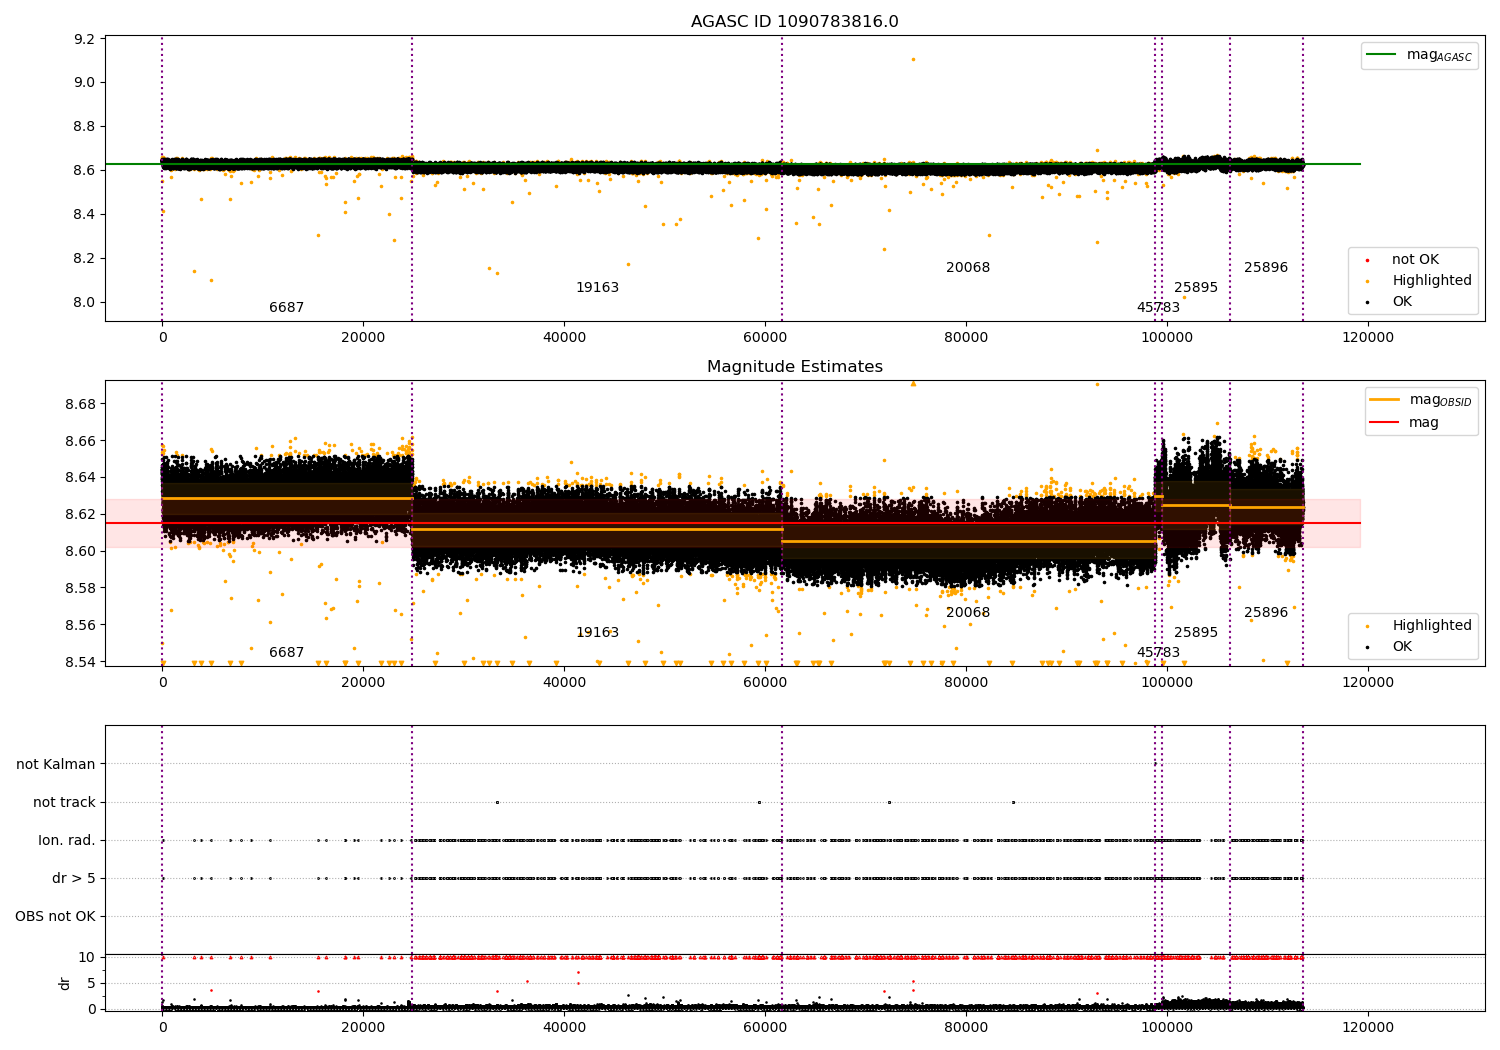Click the 9.0 y-axis tick label

(85, 83)
